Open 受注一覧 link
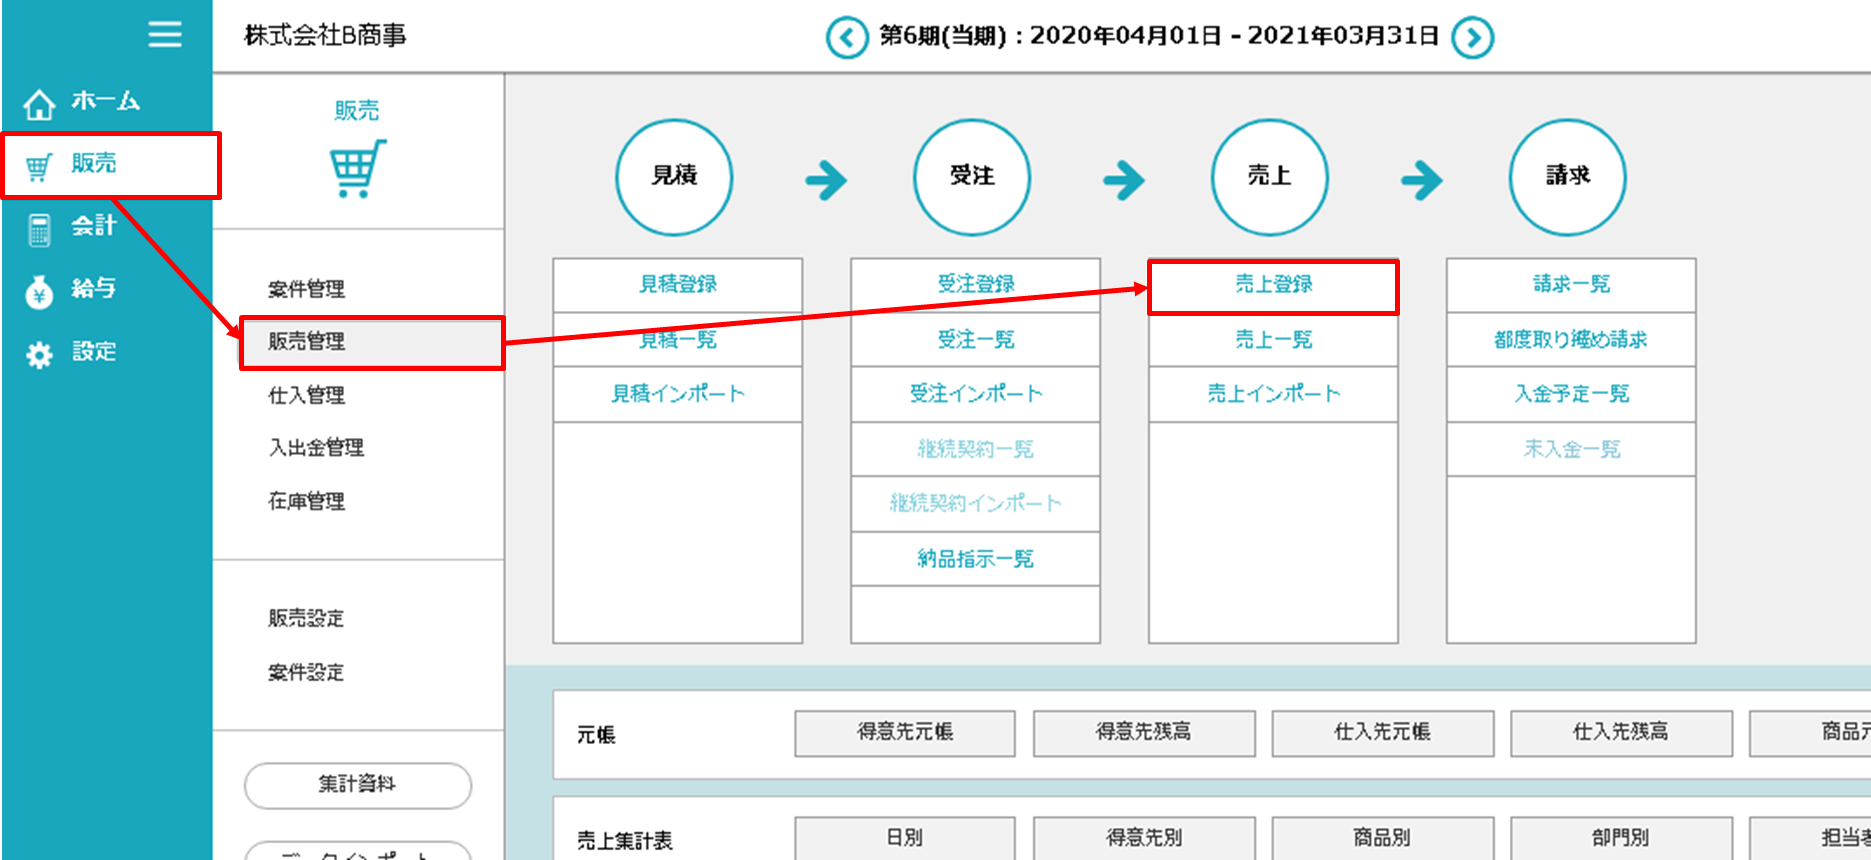Viewport: 1871px width, 860px height. click(975, 340)
